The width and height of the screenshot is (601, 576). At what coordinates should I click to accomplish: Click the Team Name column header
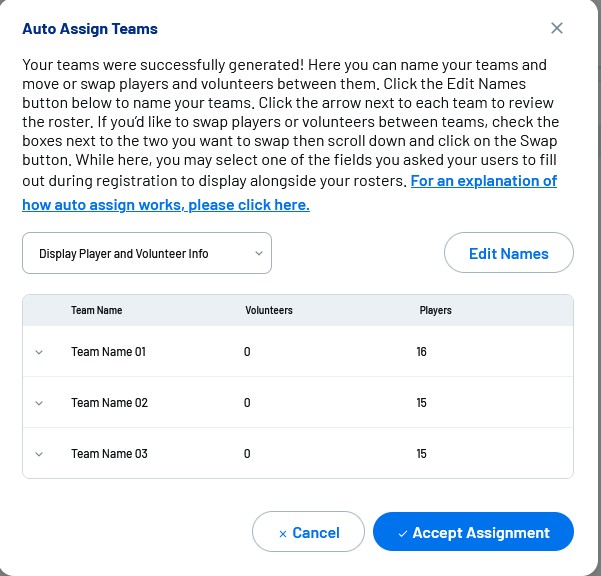(x=97, y=311)
